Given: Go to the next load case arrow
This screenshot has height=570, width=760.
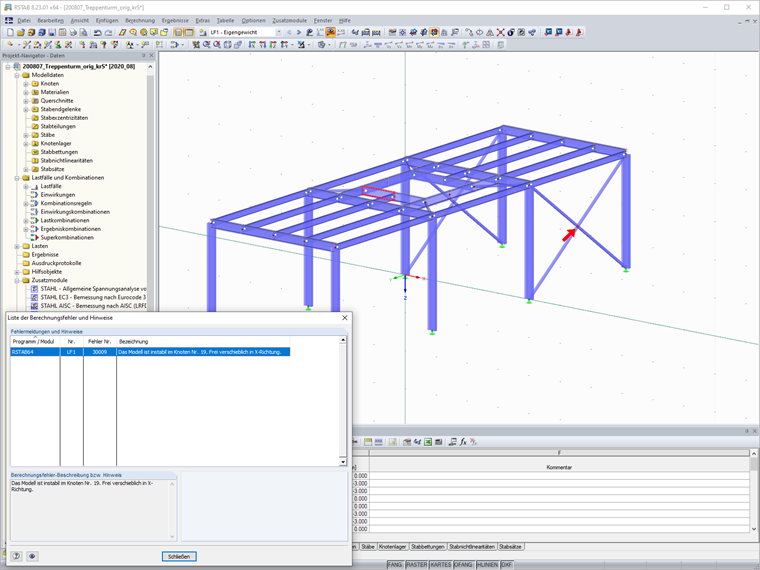Looking at the screenshot, I should tap(299, 32).
